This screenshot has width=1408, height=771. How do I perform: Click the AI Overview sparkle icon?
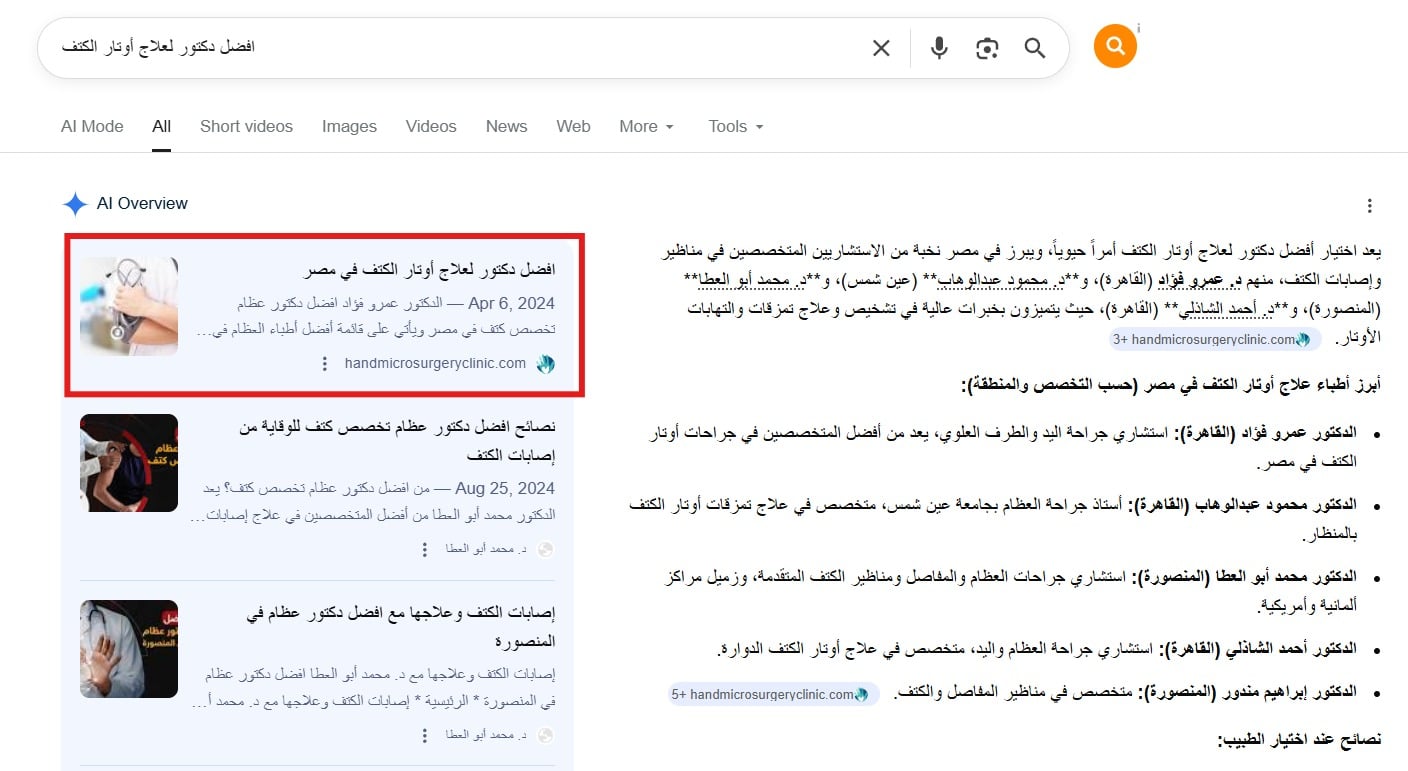point(75,204)
